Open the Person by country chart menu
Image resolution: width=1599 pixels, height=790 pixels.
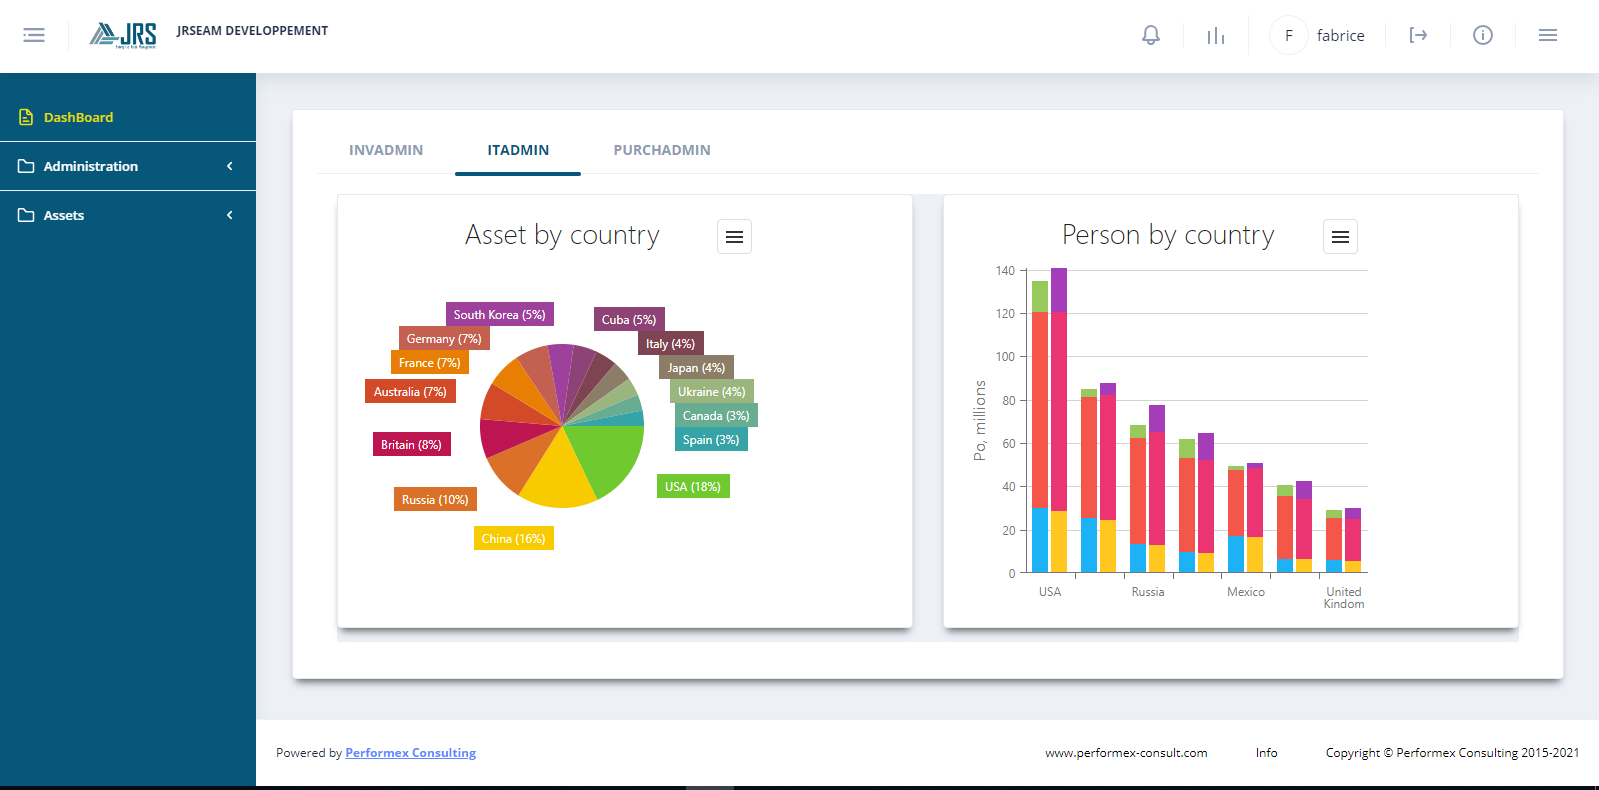[x=1340, y=237]
